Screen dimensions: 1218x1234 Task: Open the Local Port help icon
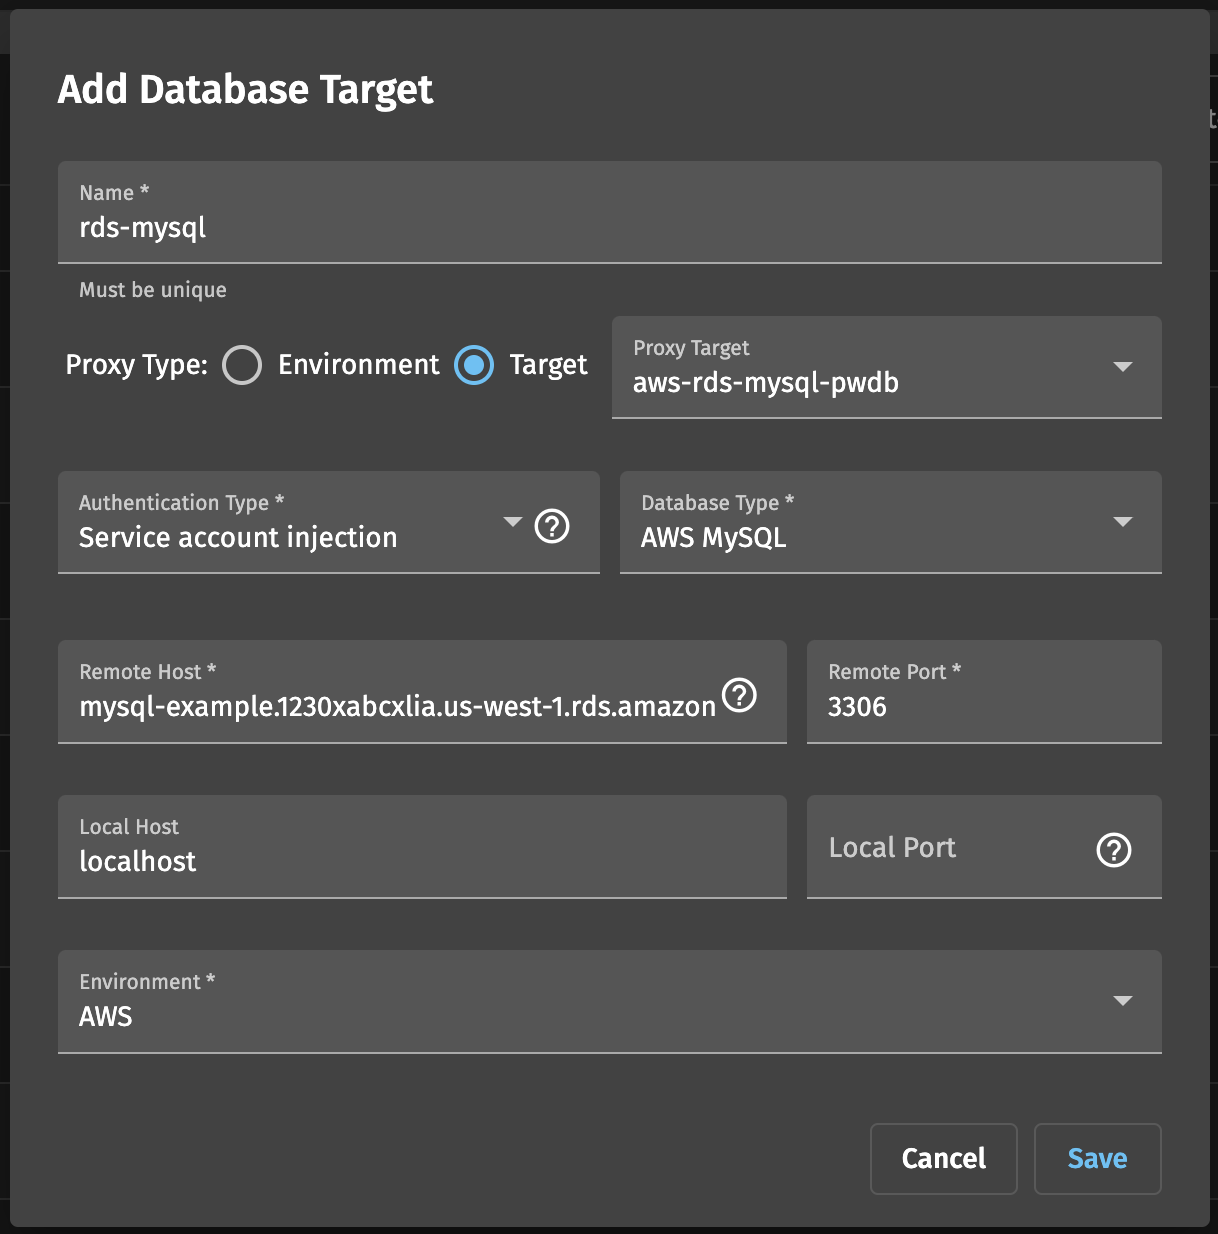[x=1113, y=850]
